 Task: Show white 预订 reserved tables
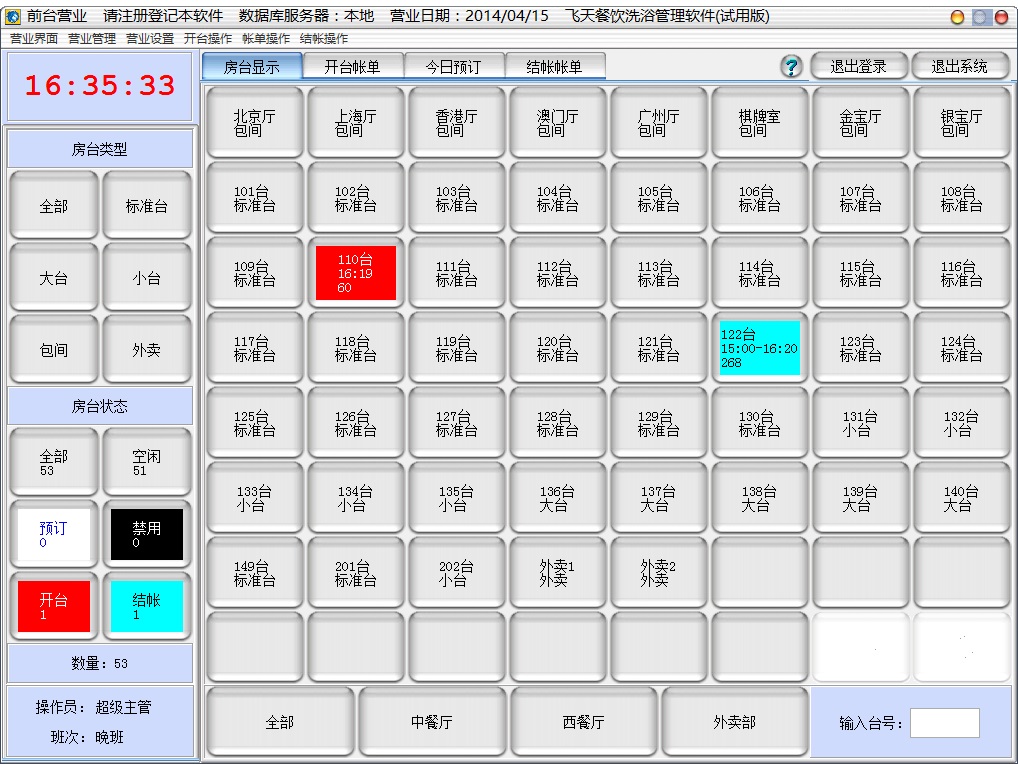tap(54, 534)
